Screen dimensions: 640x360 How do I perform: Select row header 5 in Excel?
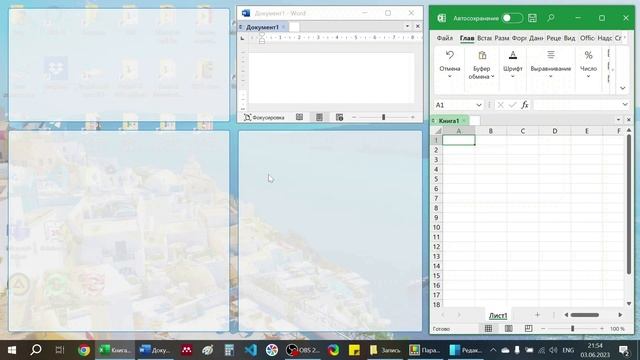436,179
